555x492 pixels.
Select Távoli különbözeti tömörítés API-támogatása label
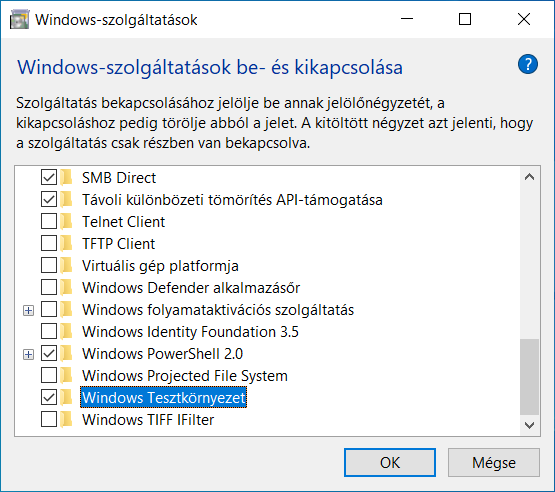click(x=232, y=200)
